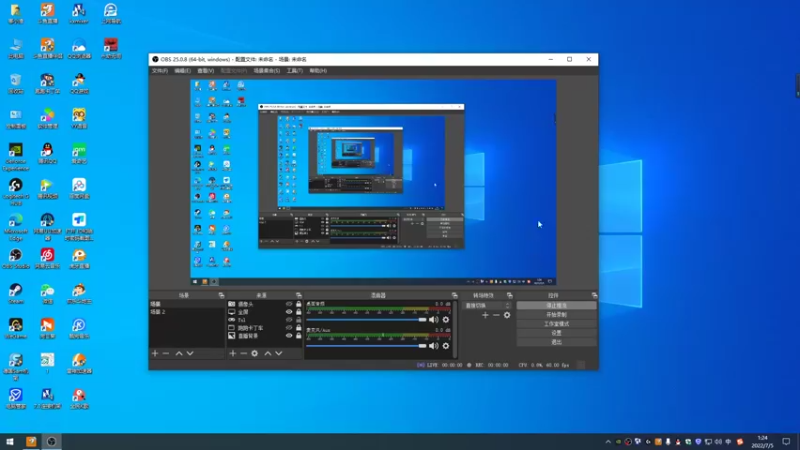Select the first scene in scenes list
This screenshot has width=800, height=450.
click(x=186, y=304)
